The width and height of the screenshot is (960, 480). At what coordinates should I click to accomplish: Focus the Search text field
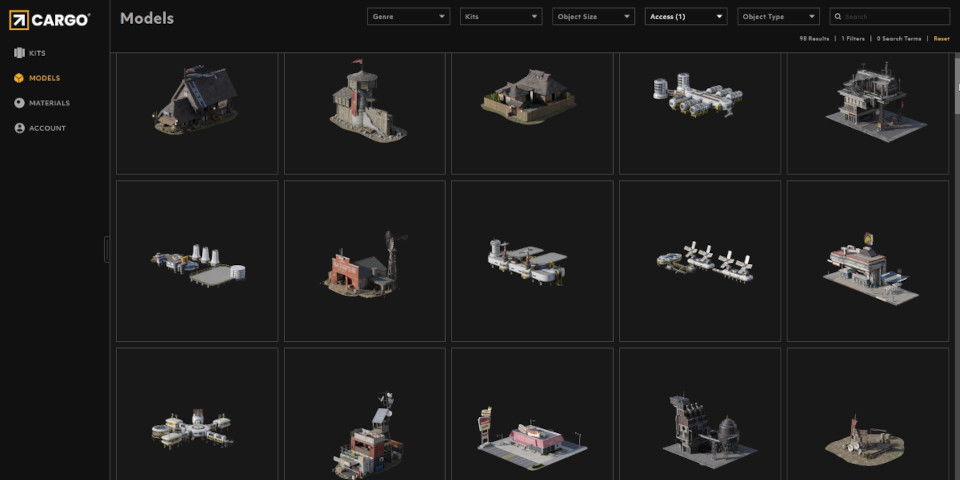coord(895,17)
